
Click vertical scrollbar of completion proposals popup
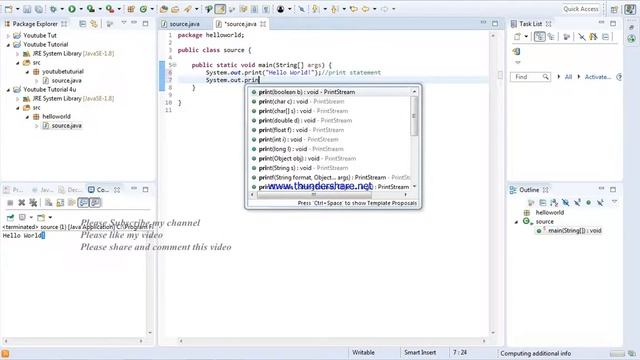414,139
